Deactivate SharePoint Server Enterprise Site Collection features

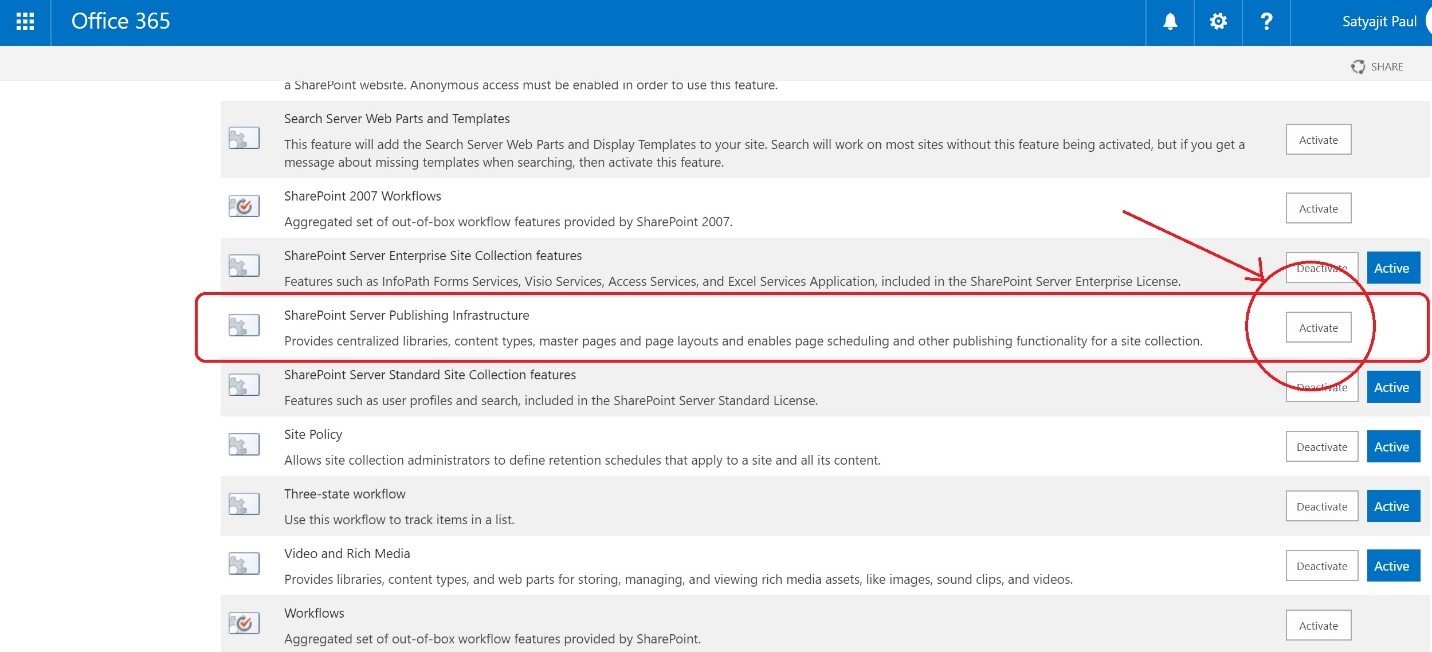(x=1322, y=268)
